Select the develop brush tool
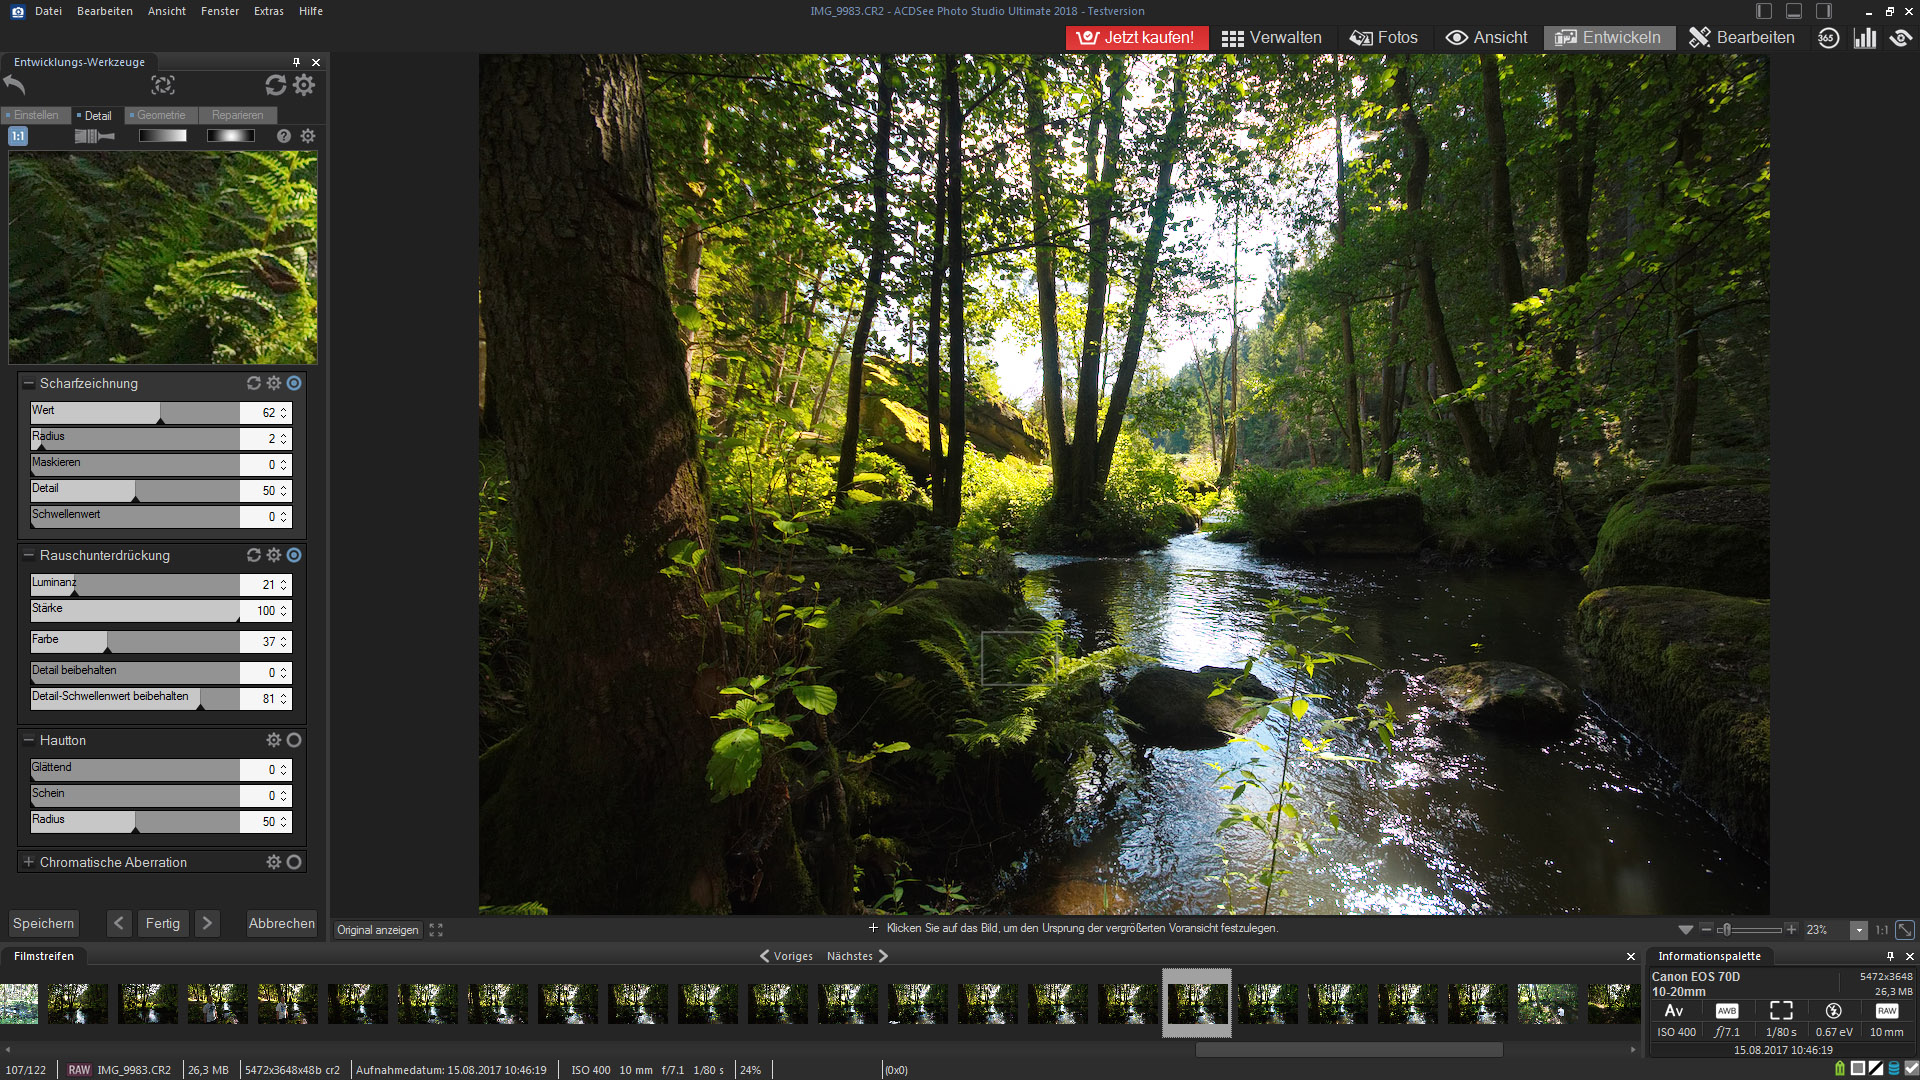The width and height of the screenshot is (1920, 1080). tap(94, 136)
